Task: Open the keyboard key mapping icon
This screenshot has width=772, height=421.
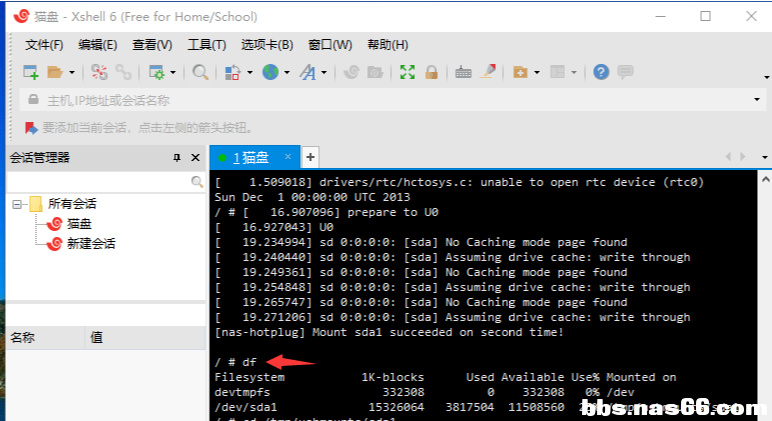Action: pos(463,72)
